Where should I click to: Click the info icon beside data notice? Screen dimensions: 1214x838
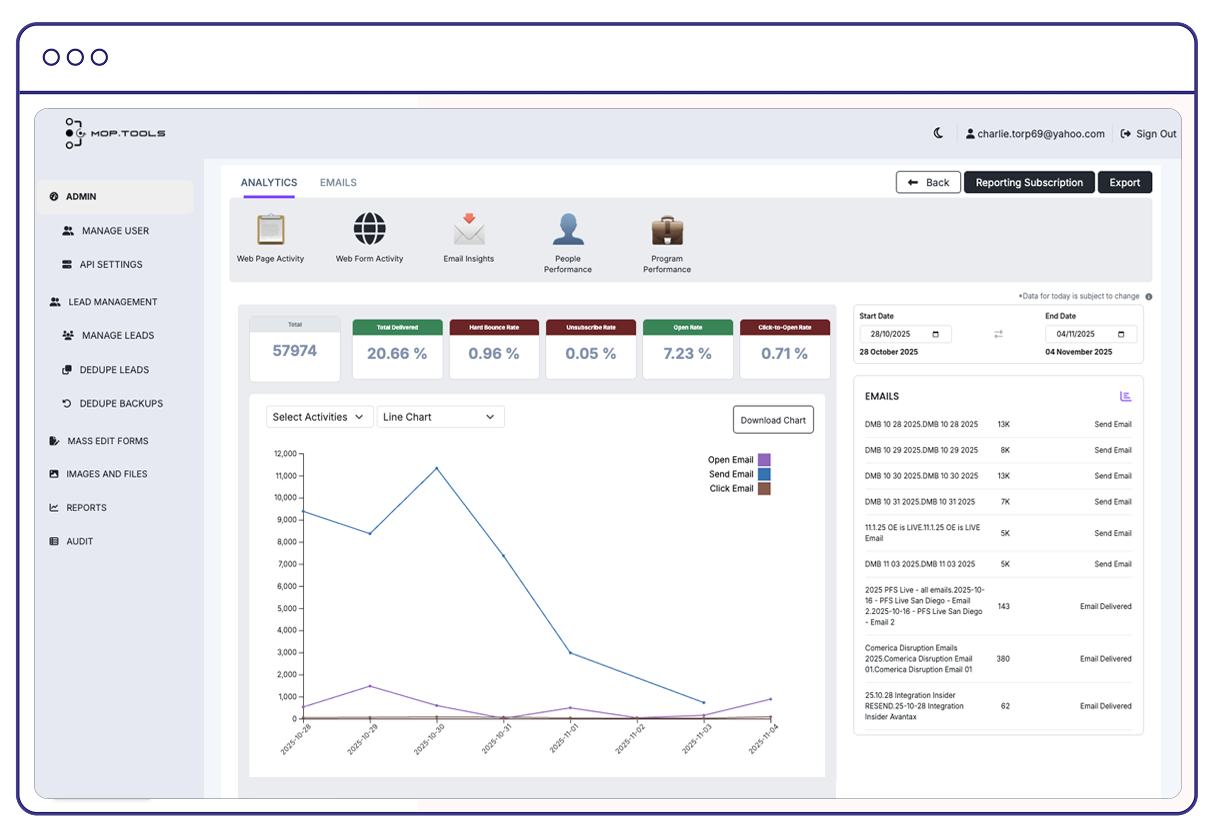1148,297
